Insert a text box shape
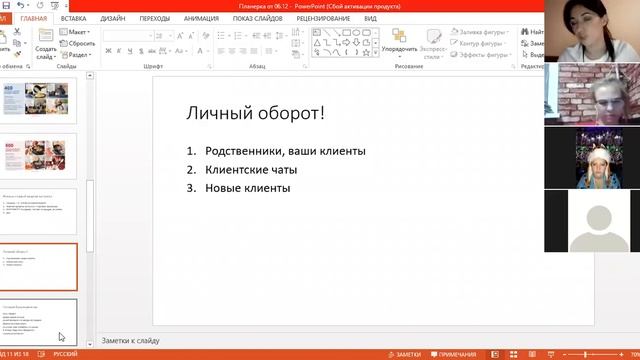This screenshot has height=360, width=640. pyautogui.click(x=317, y=32)
